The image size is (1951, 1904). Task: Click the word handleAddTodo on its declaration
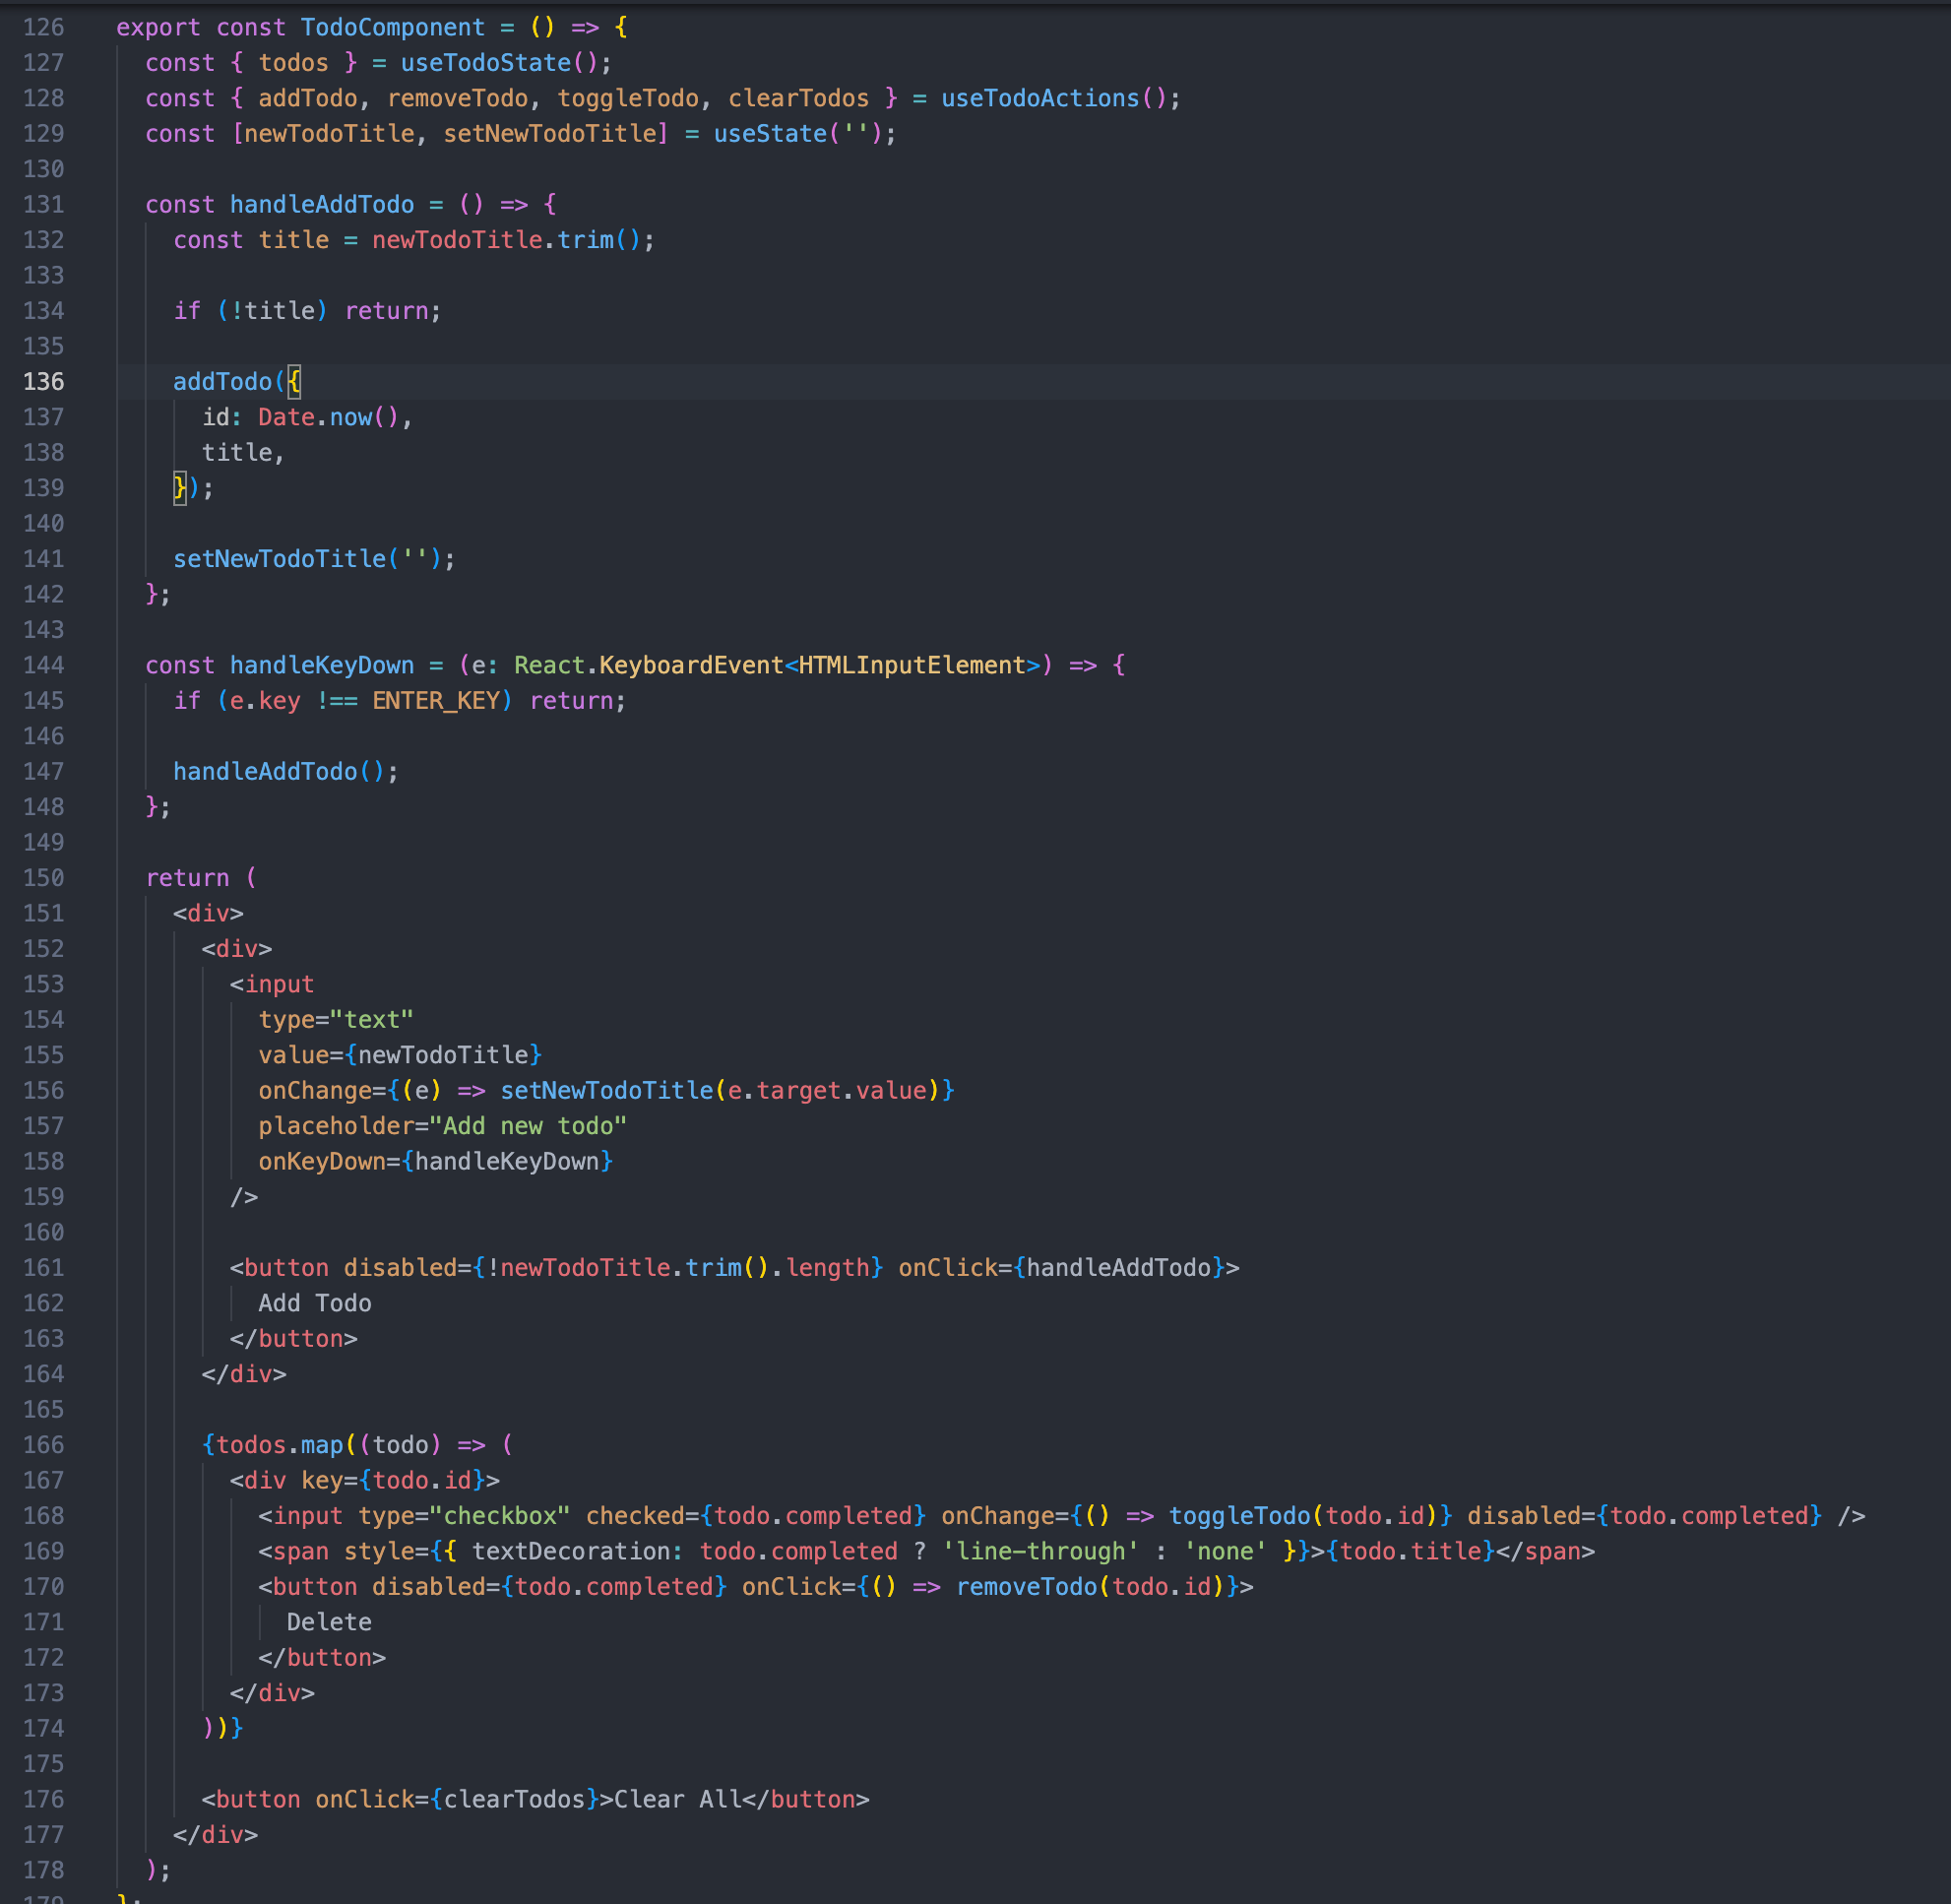click(x=322, y=204)
